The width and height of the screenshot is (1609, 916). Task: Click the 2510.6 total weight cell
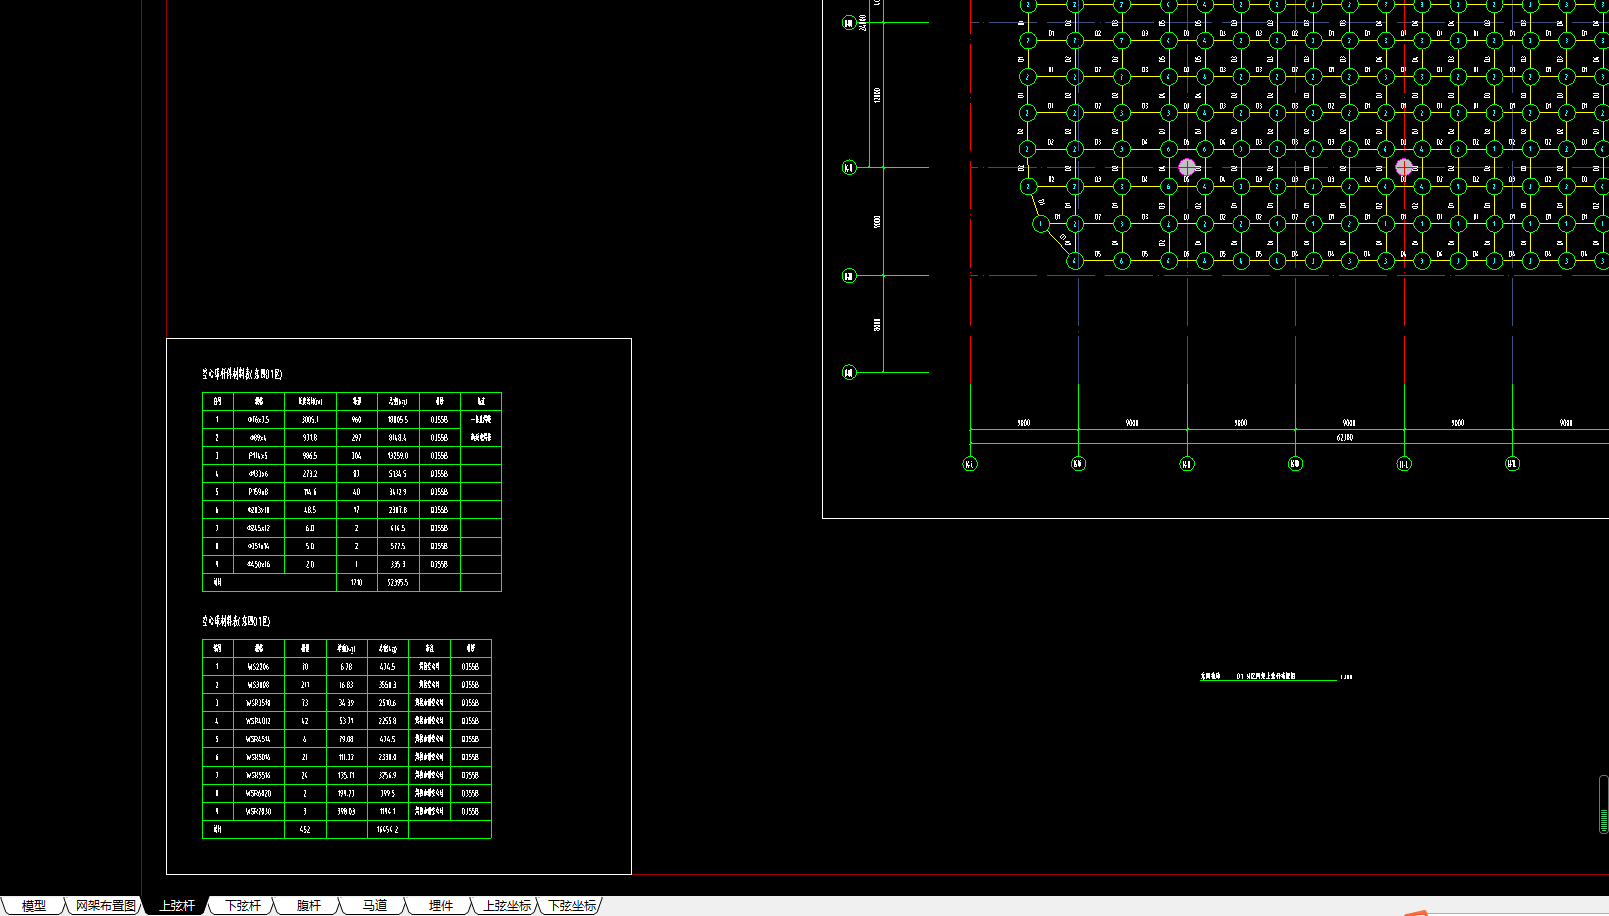coord(388,703)
